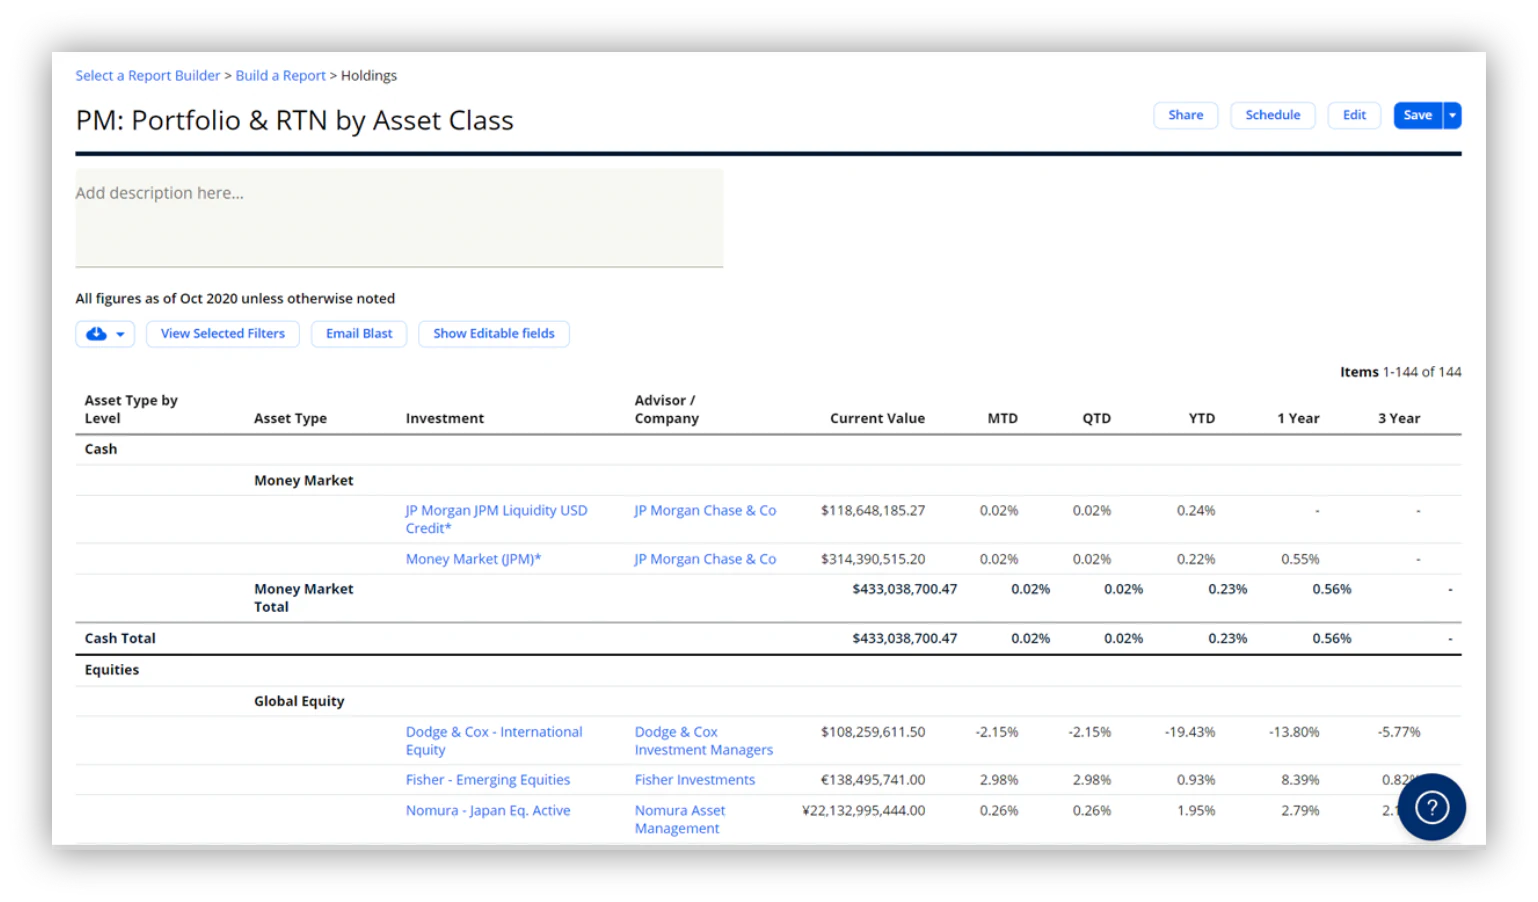Share this report
This screenshot has height=902, width=1538.
point(1185,116)
